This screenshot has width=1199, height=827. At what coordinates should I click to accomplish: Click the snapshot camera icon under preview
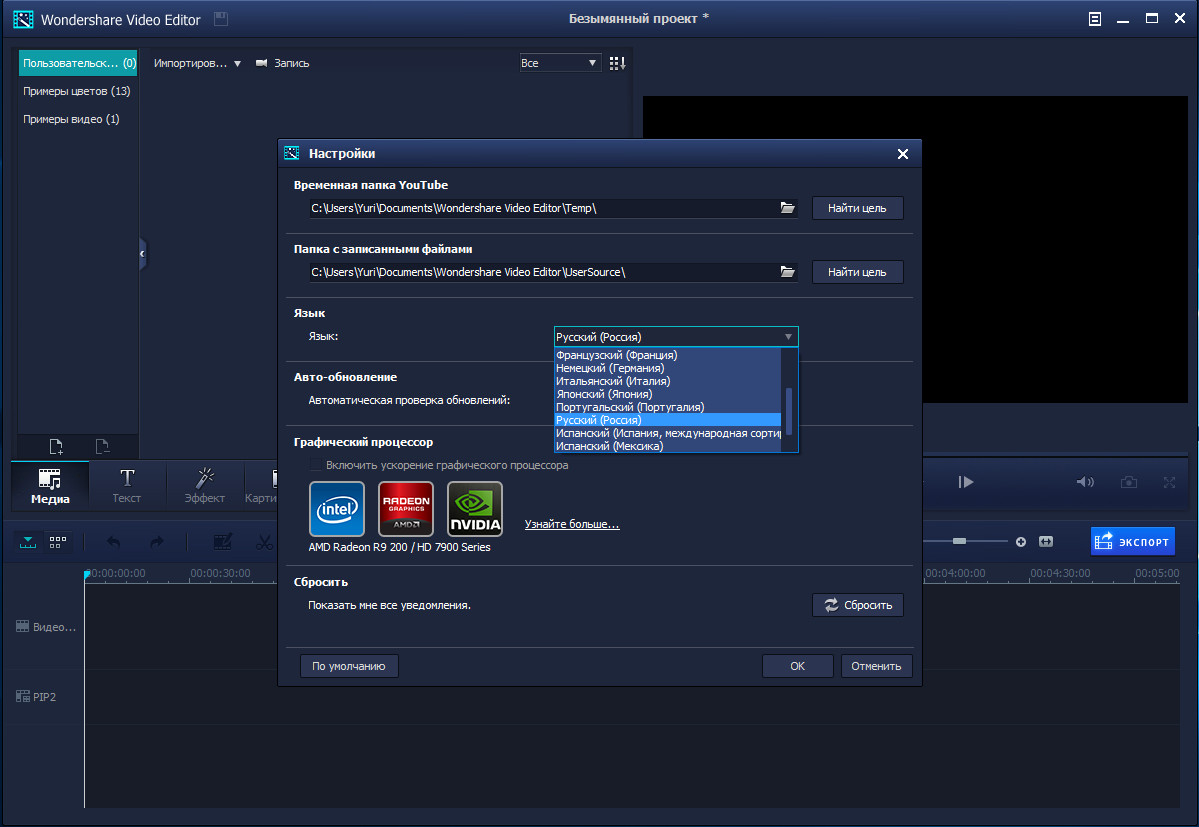point(1129,482)
